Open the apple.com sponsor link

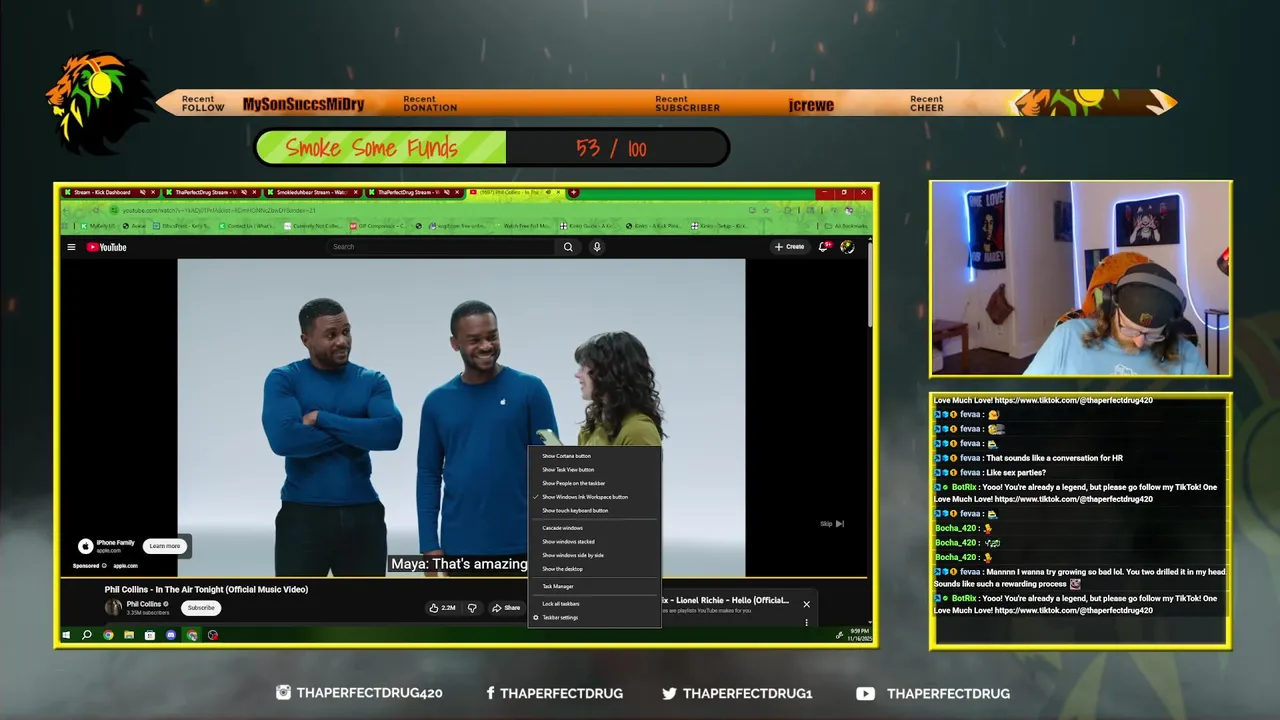125,566
